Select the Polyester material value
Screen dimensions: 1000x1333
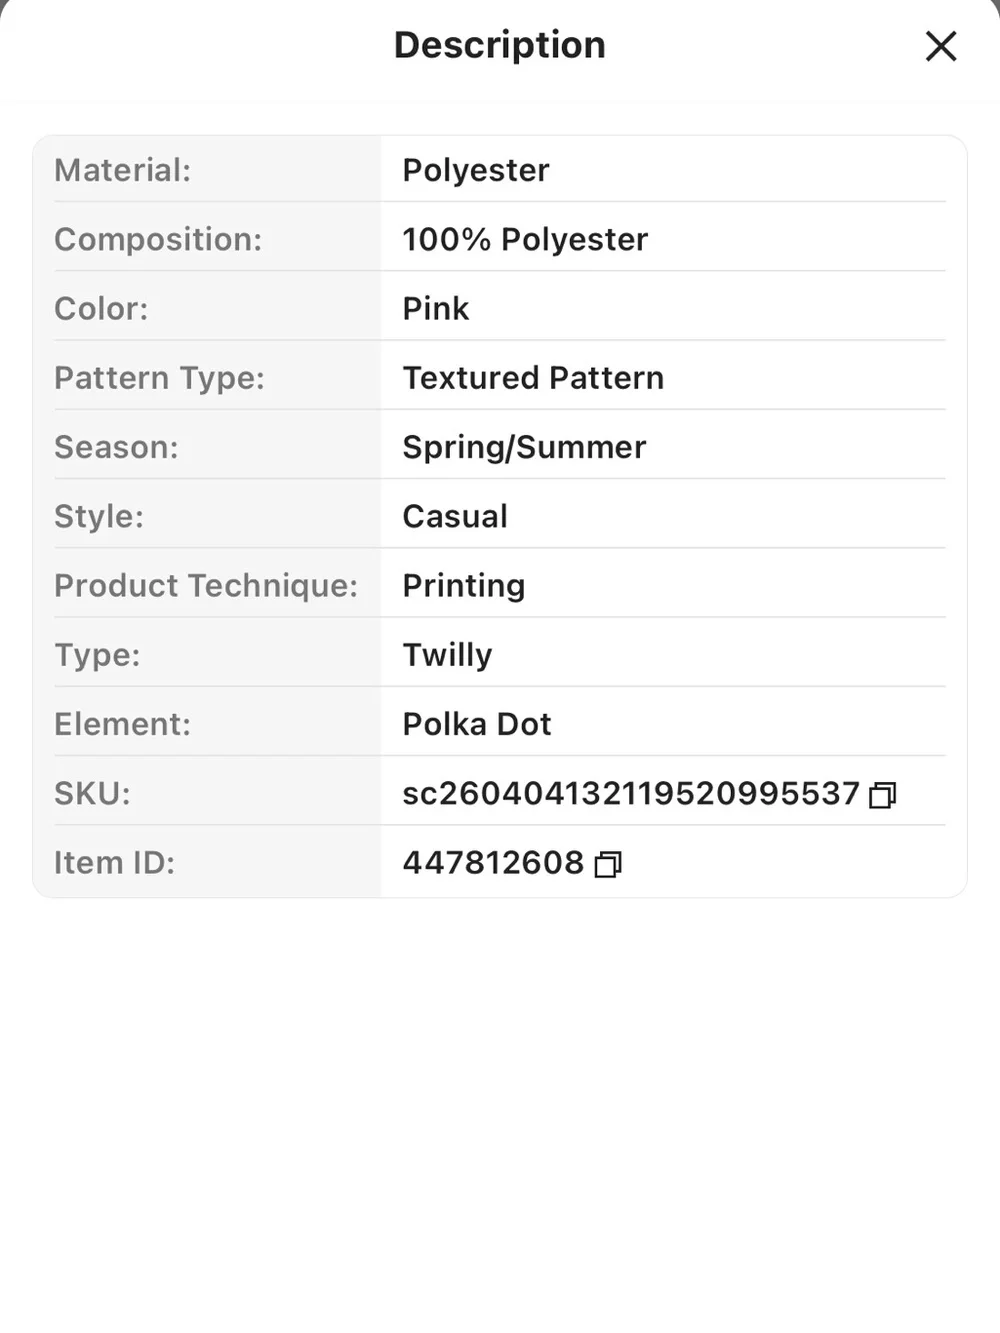tap(476, 171)
